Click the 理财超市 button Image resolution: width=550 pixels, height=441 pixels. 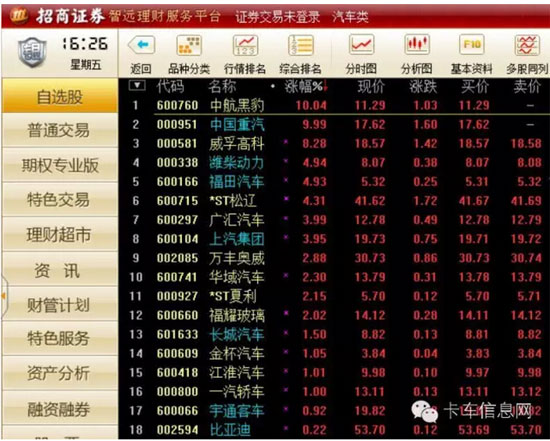pos(60,235)
